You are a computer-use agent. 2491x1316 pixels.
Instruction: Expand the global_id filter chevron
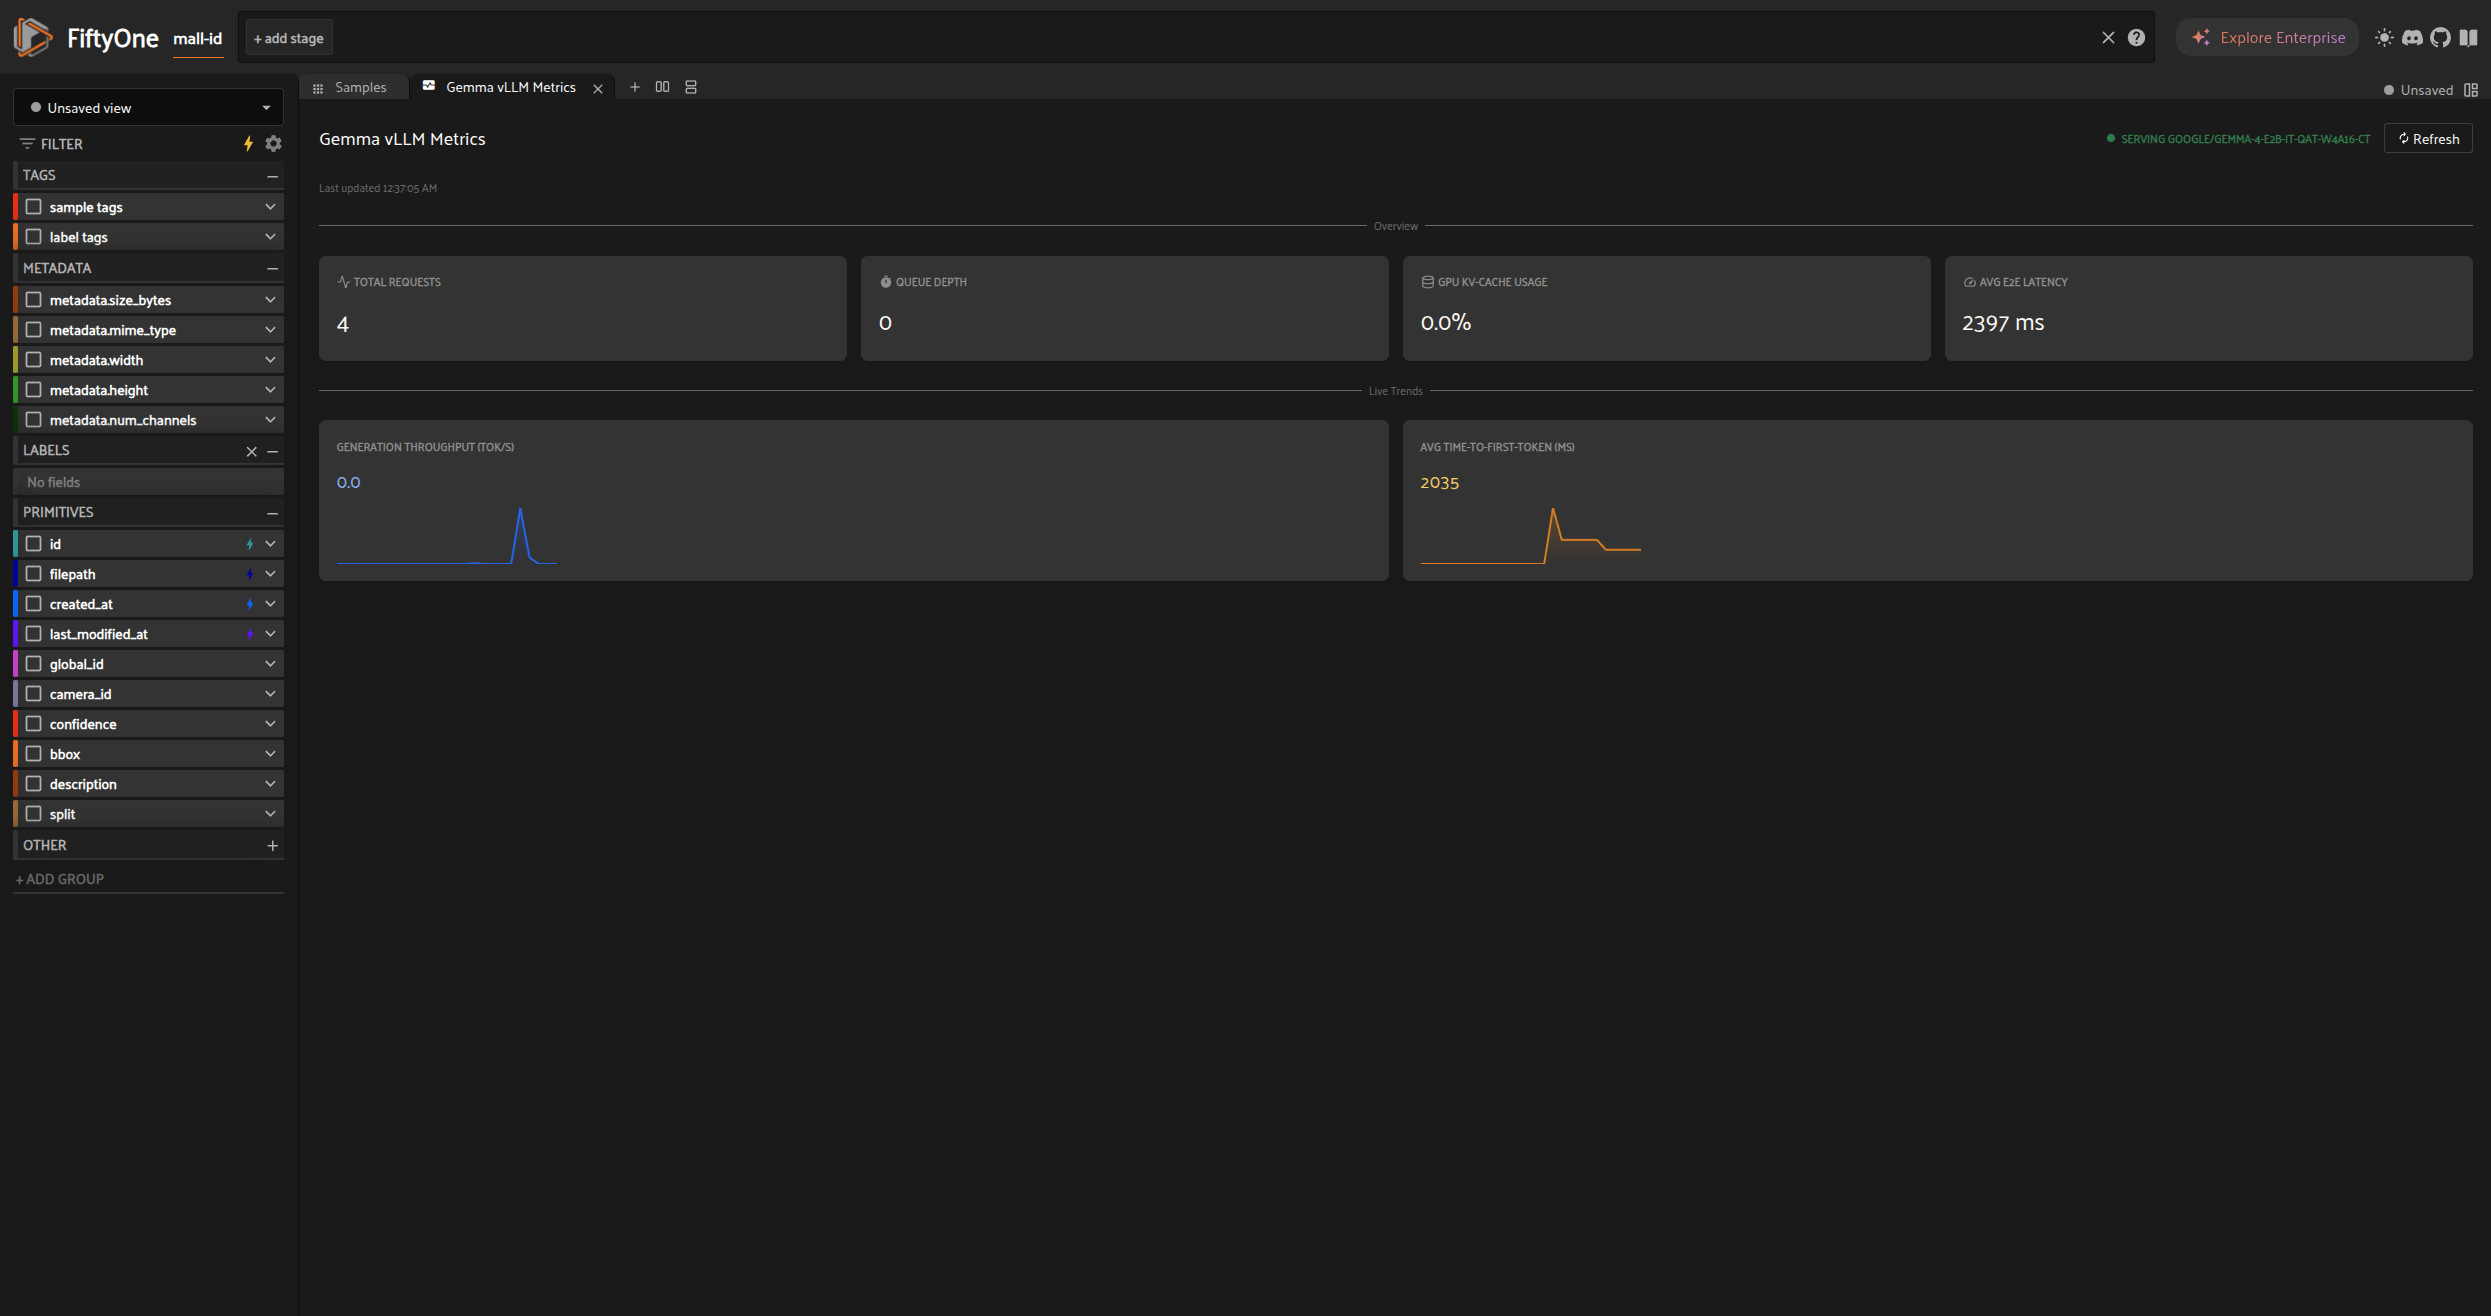point(270,664)
